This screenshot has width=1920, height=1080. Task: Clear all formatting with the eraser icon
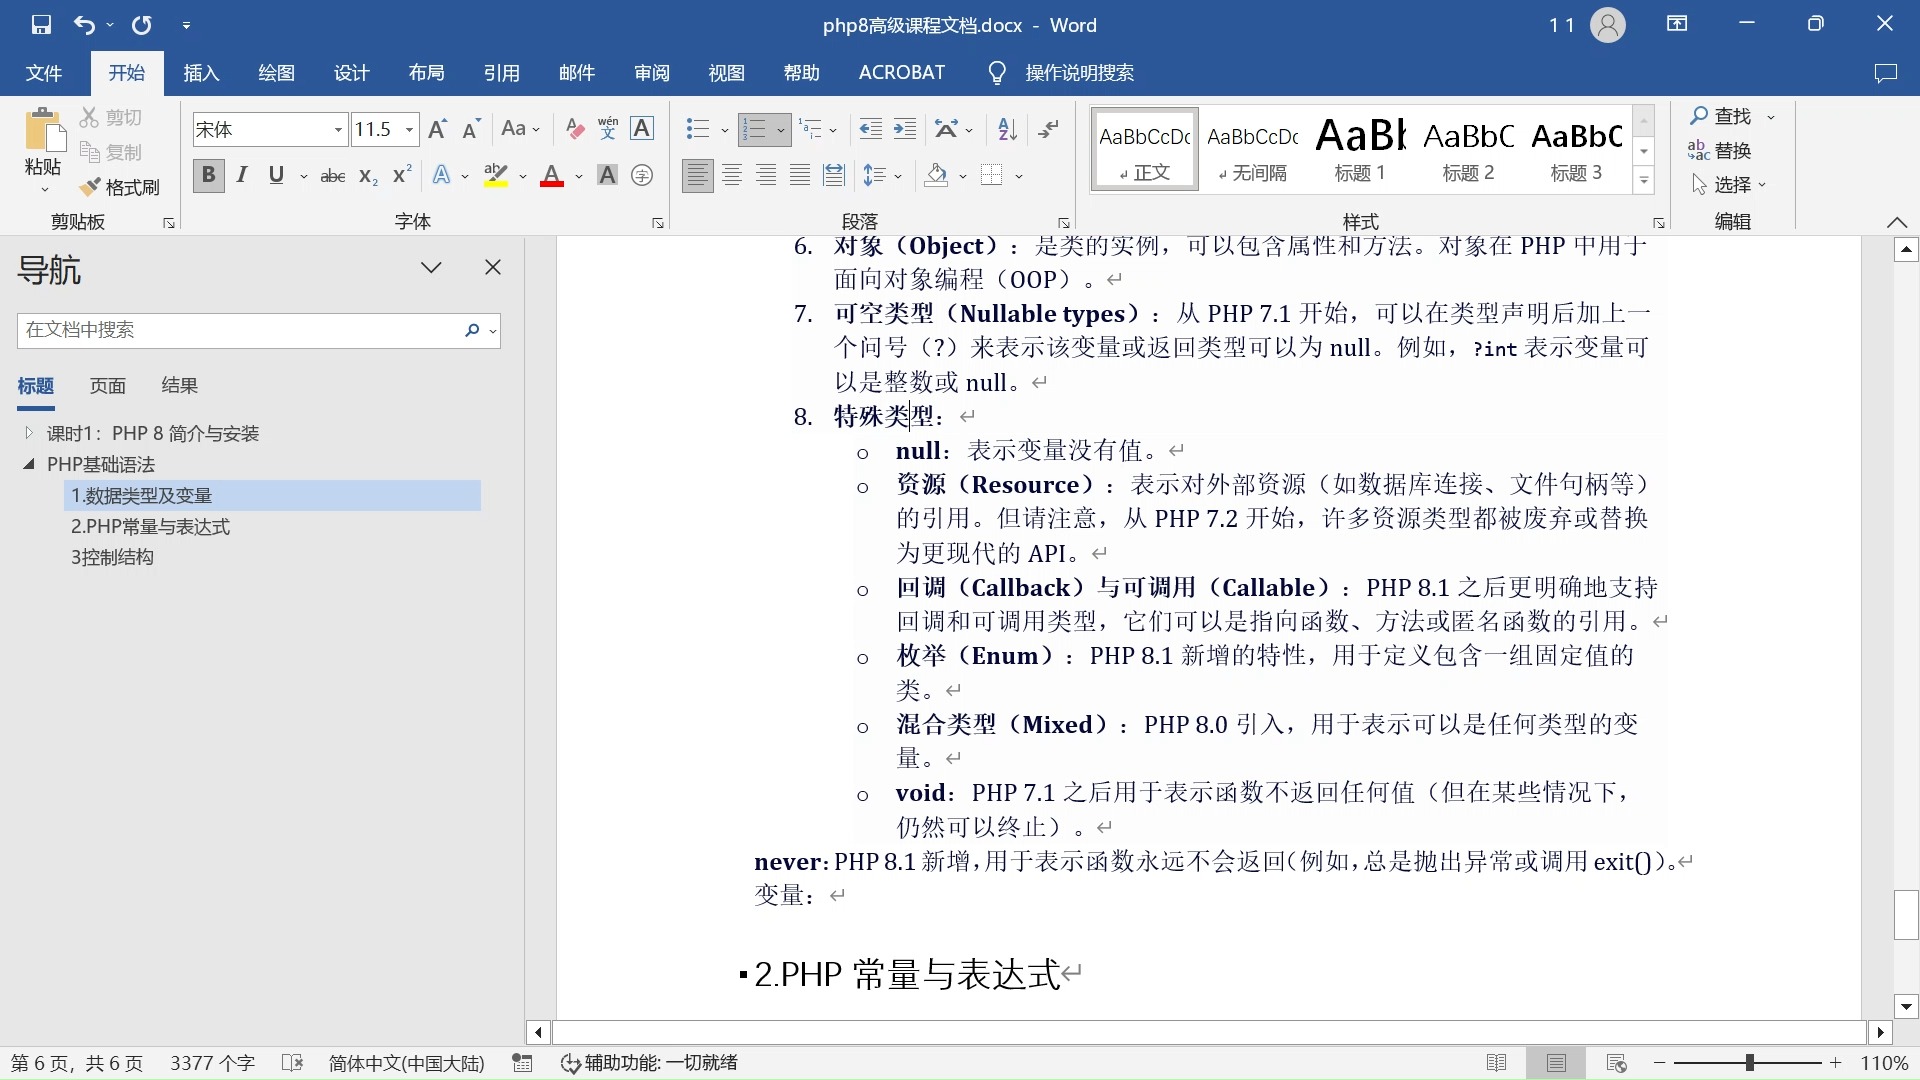tap(574, 129)
